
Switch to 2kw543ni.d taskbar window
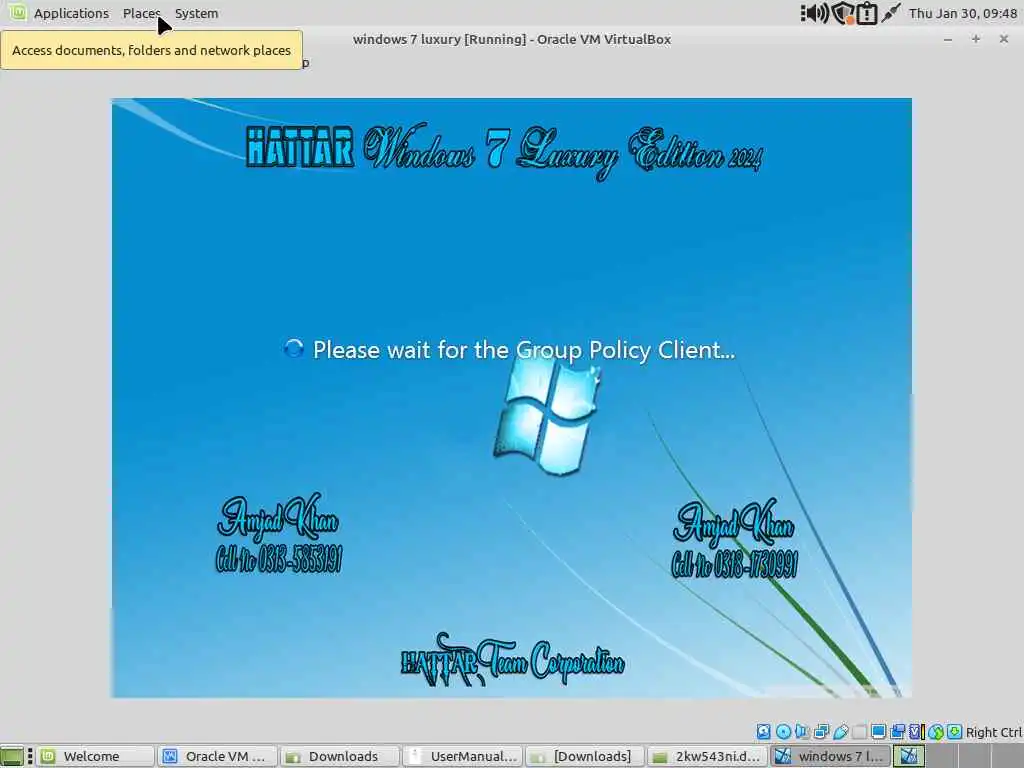[x=709, y=756]
